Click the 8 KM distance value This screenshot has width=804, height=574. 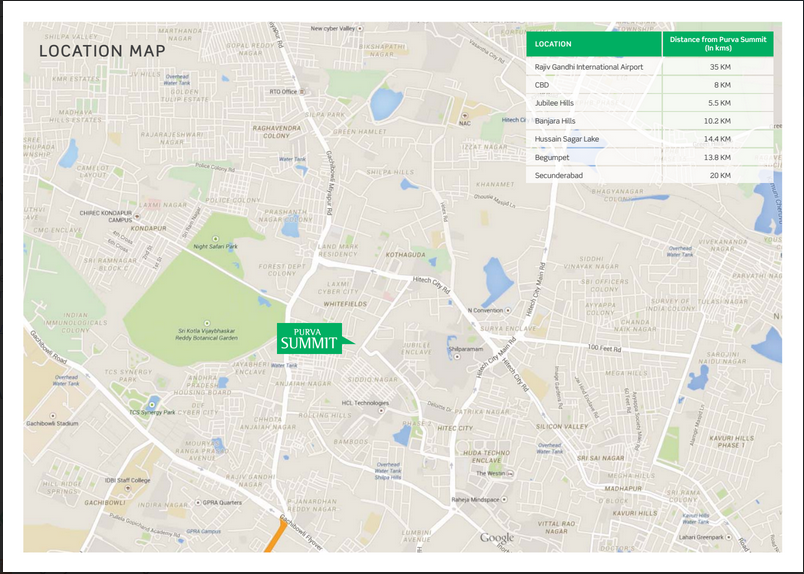(x=722, y=85)
